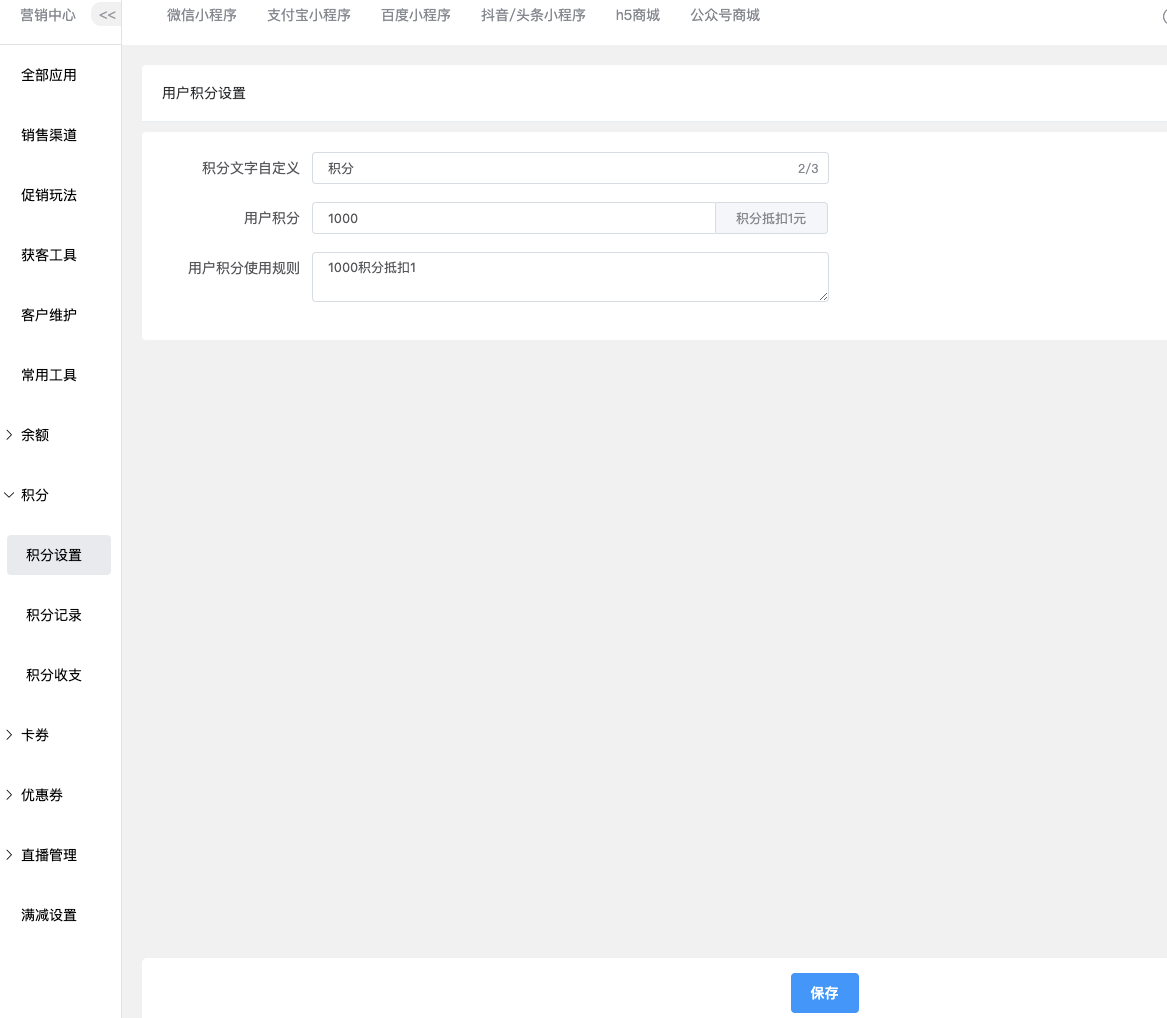Viewport: 1167px width, 1018px height.
Task: Click the 营销中心 title
Action: 48,15
